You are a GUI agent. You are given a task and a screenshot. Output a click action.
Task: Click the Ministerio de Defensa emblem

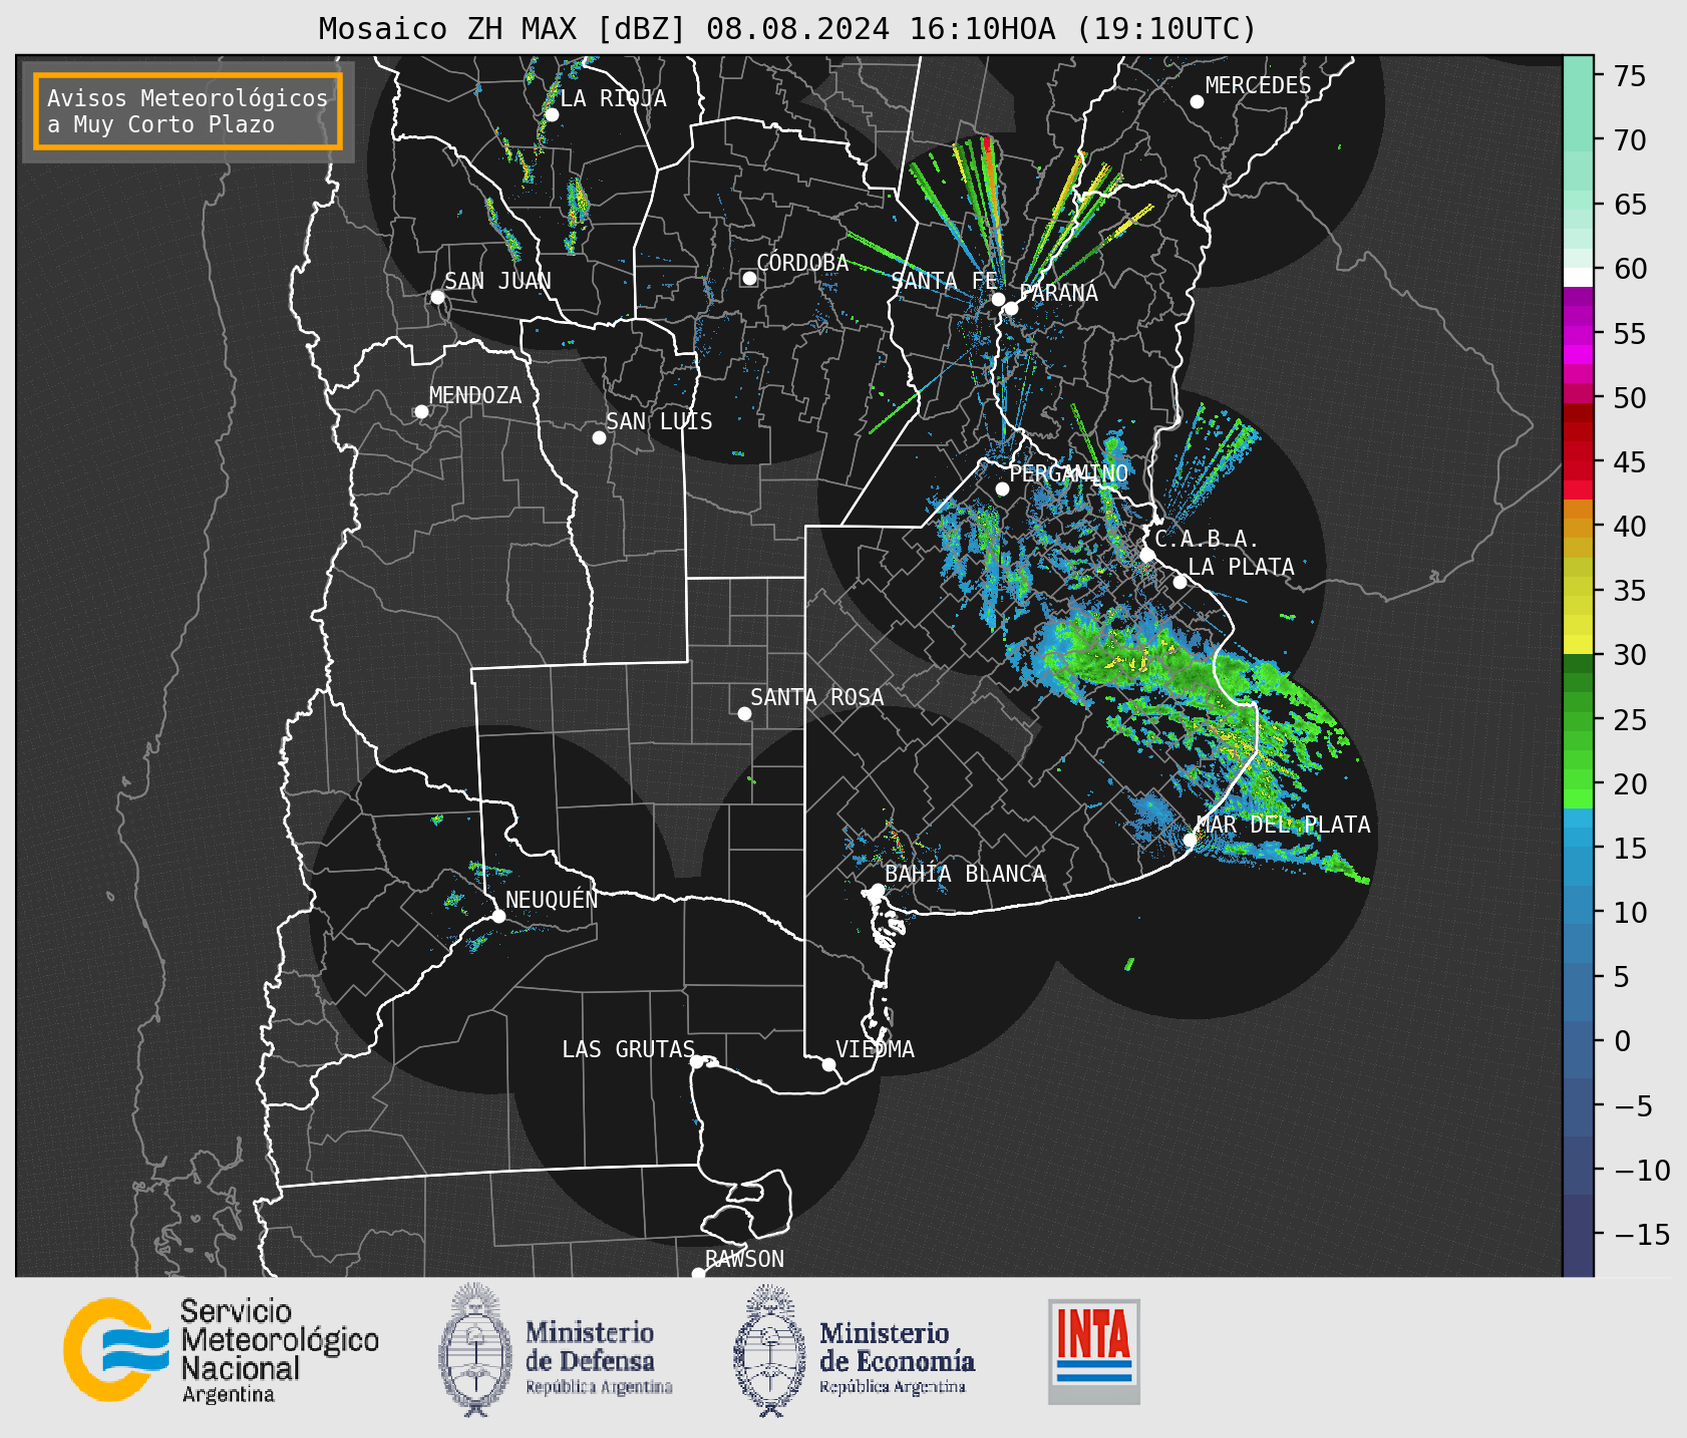coord(474,1349)
